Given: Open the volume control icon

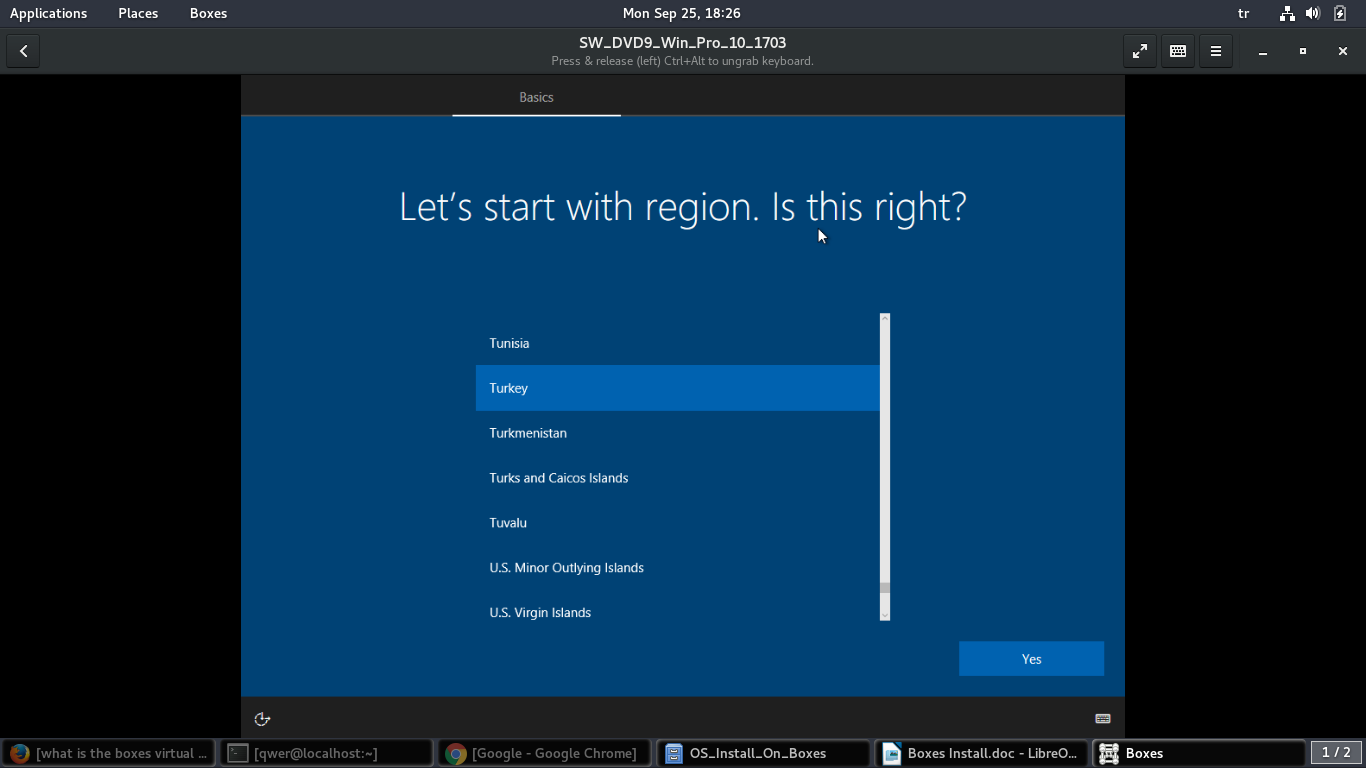Looking at the screenshot, I should coord(1313,13).
